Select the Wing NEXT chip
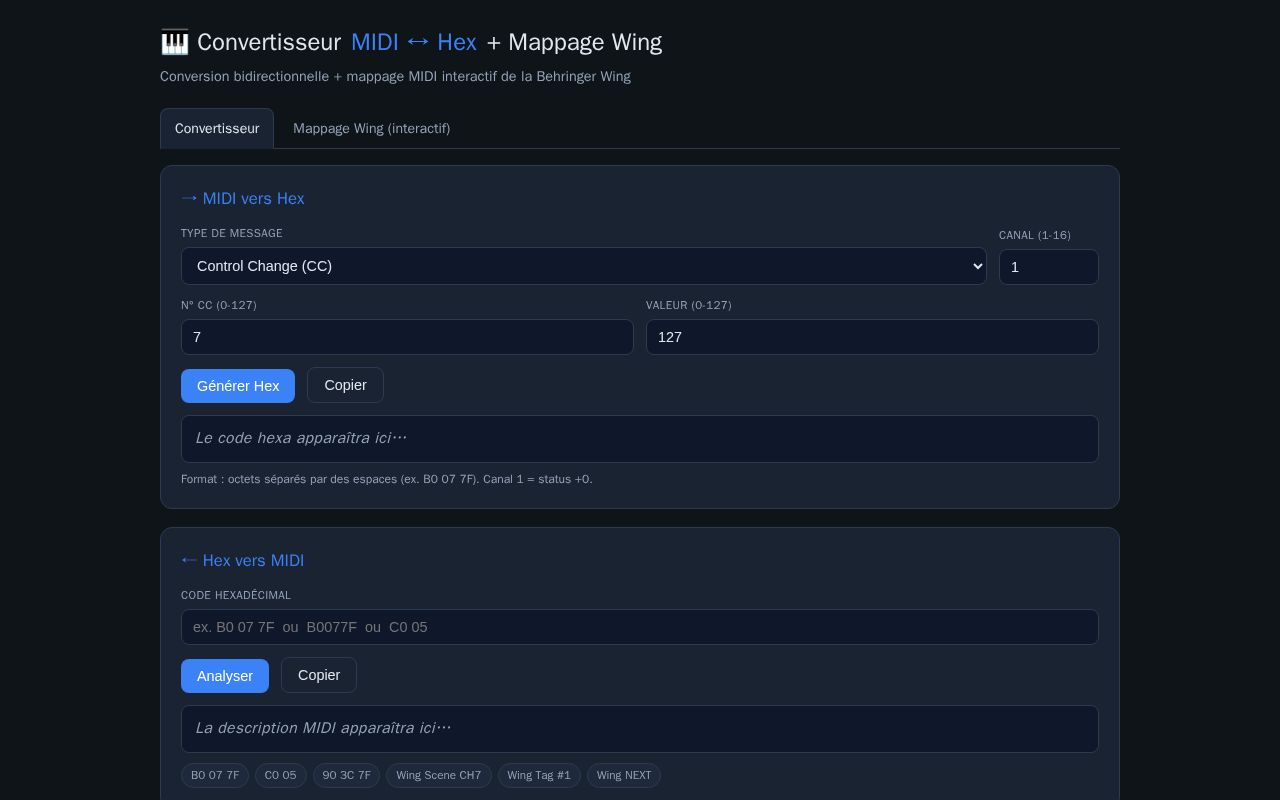This screenshot has height=800, width=1280. click(x=624, y=775)
